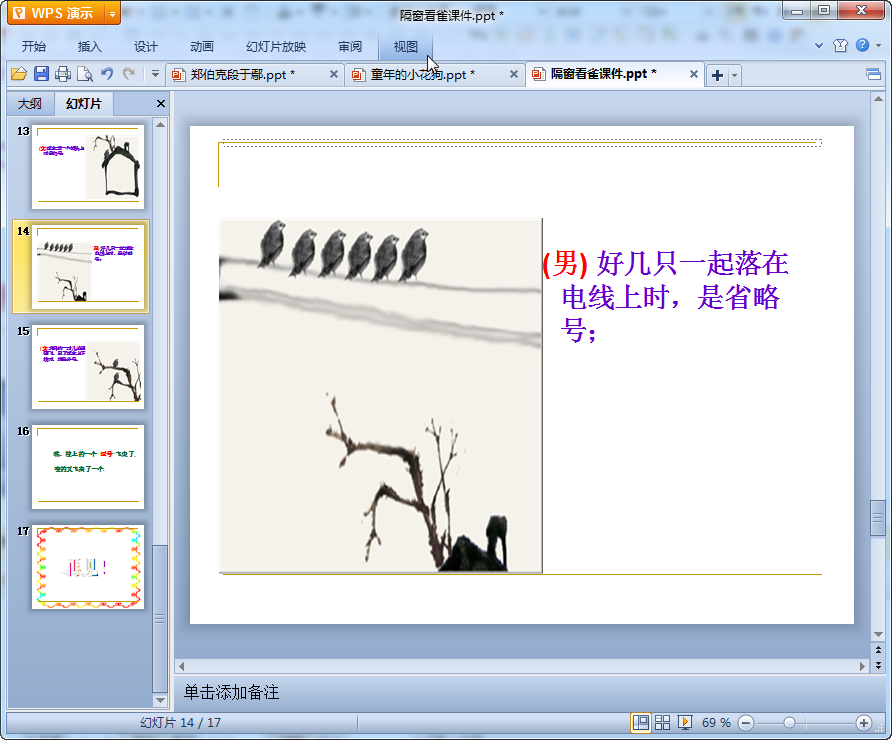Switch to Slide Sorter view icon
Image resolution: width=892 pixels, height=740 pixels.
point(662,722)
